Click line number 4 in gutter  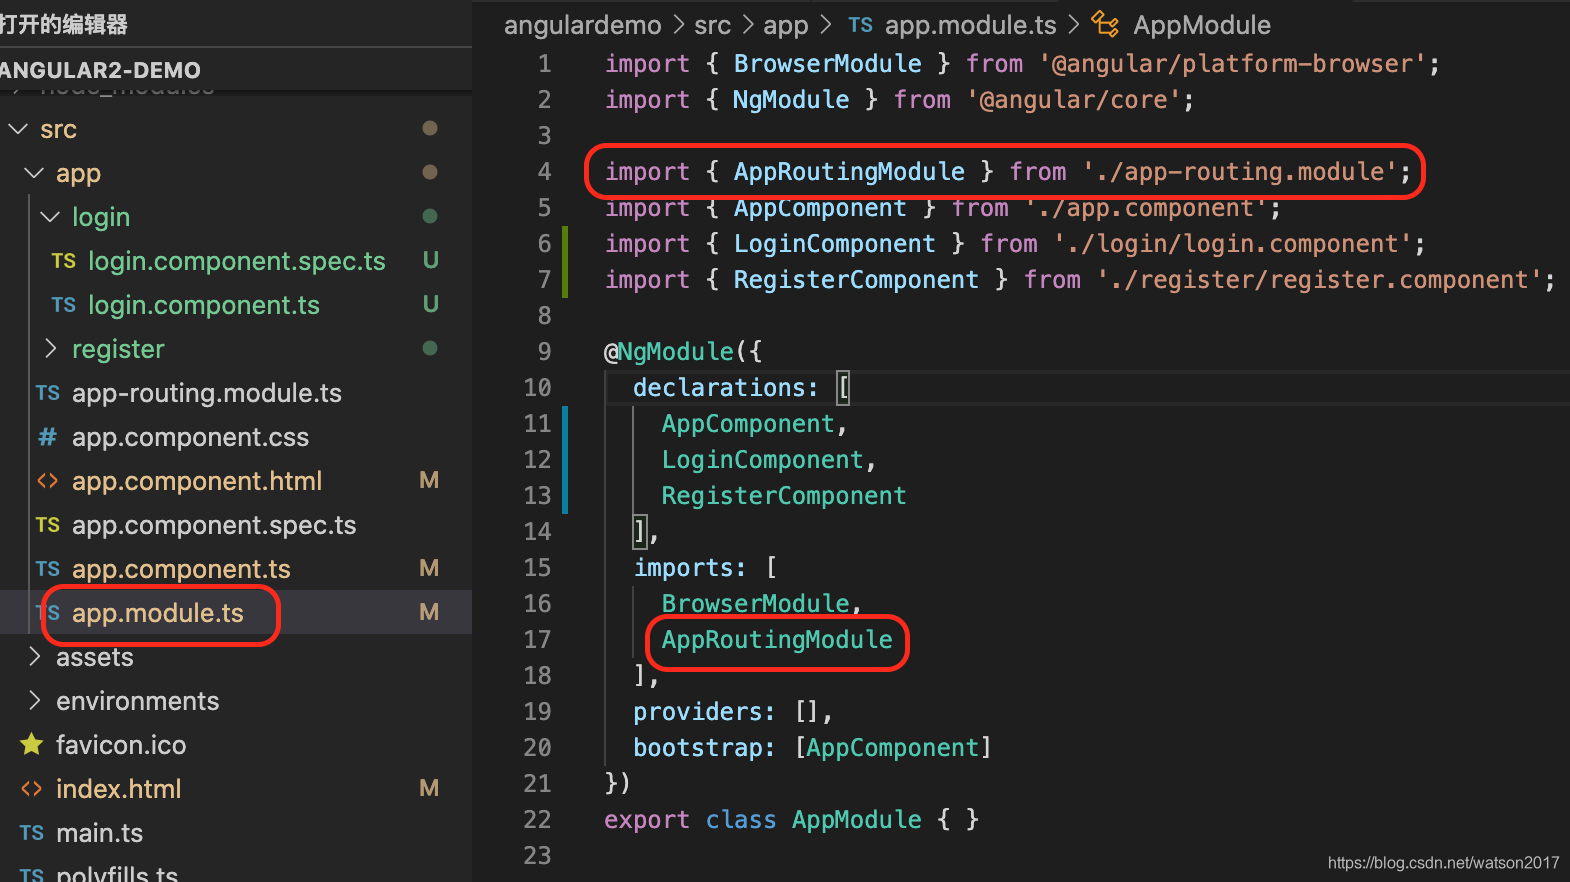tap(544, 172)
